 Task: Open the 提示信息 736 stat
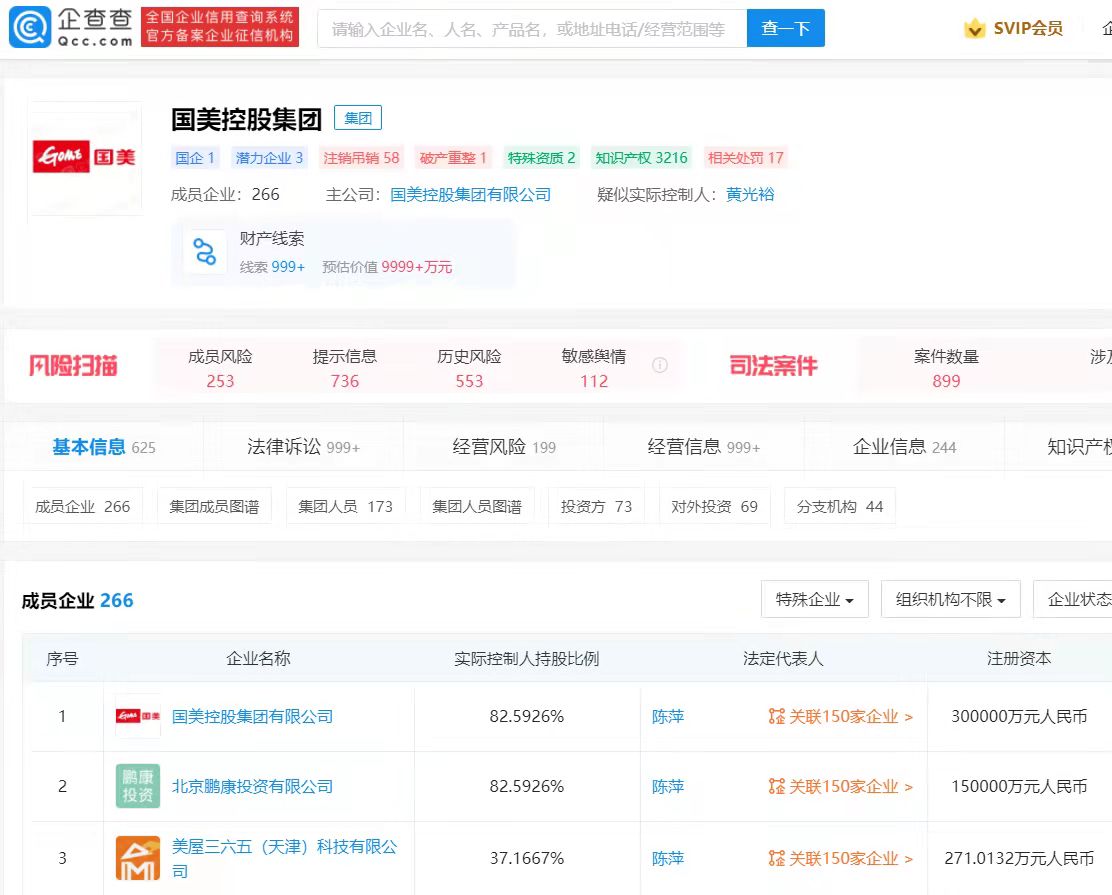pyautogui.click(x=345, y=368)
